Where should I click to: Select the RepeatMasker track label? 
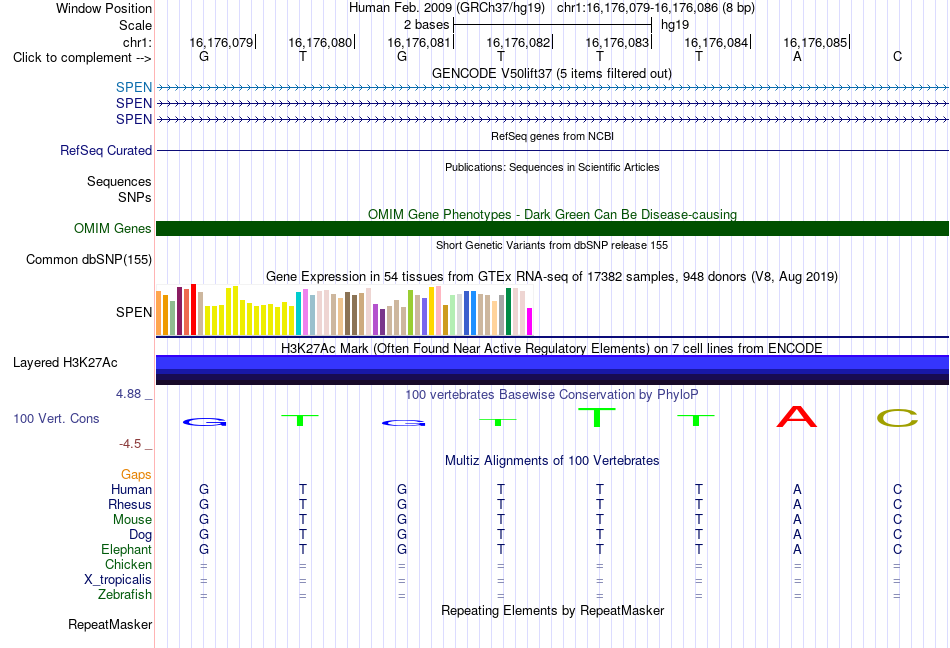pyautogui.click(x=110, y=624)
